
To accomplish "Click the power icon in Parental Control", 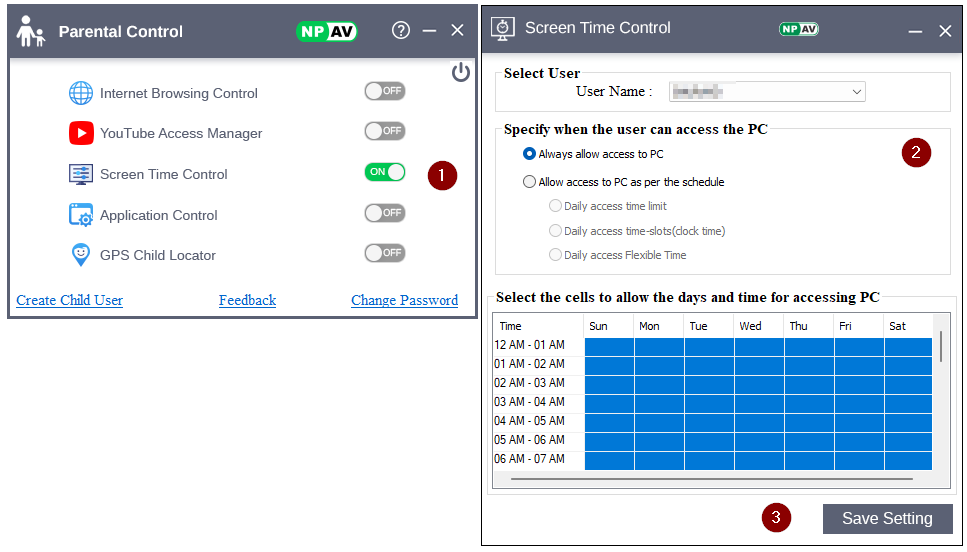I will point(460,72).
